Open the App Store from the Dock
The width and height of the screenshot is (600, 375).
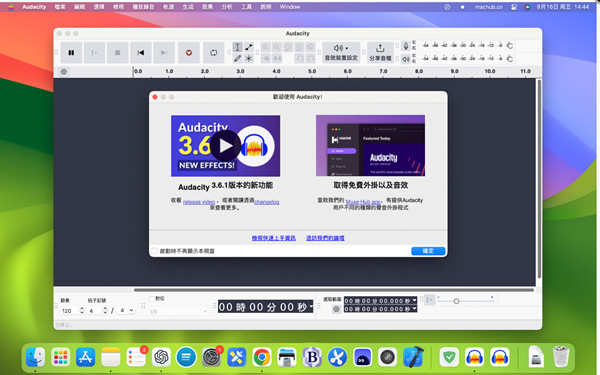click(x=85, y=357)
